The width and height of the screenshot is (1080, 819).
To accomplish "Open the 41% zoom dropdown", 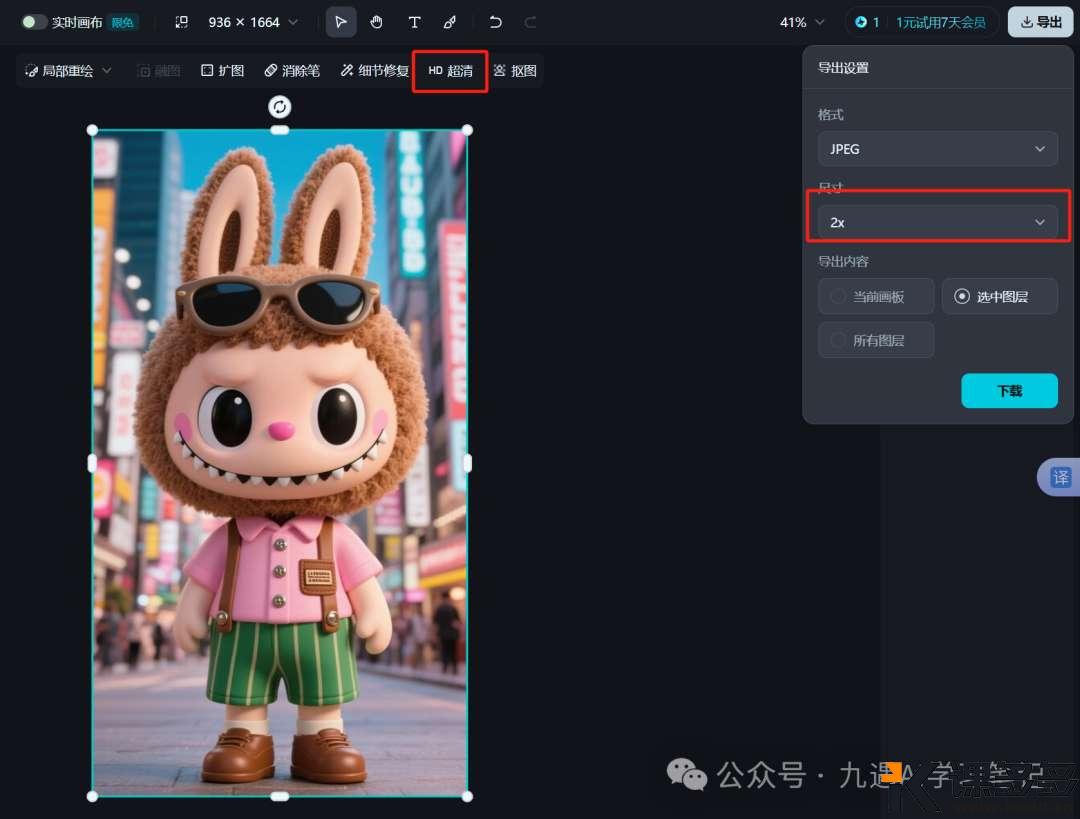I will pyautogui.click(x=802, y=22).
